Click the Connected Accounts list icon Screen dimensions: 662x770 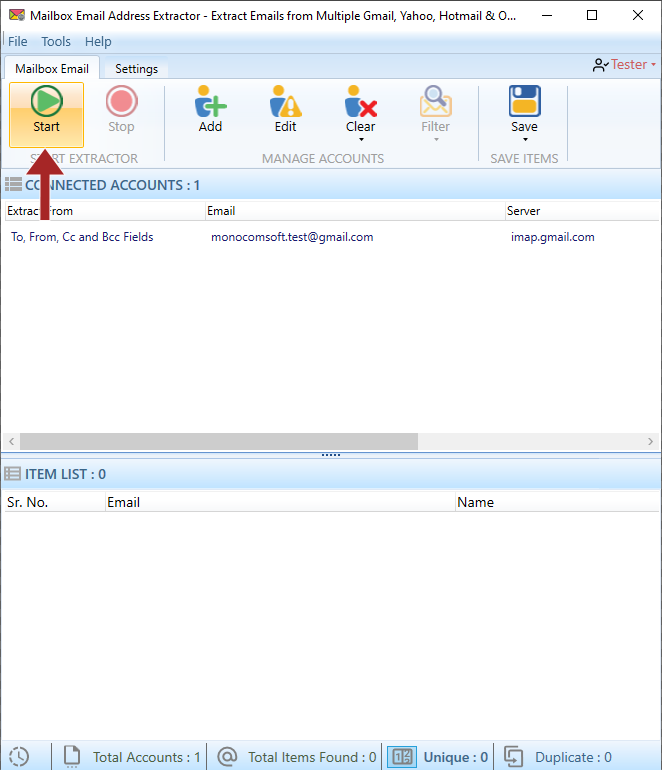point(13,185)
